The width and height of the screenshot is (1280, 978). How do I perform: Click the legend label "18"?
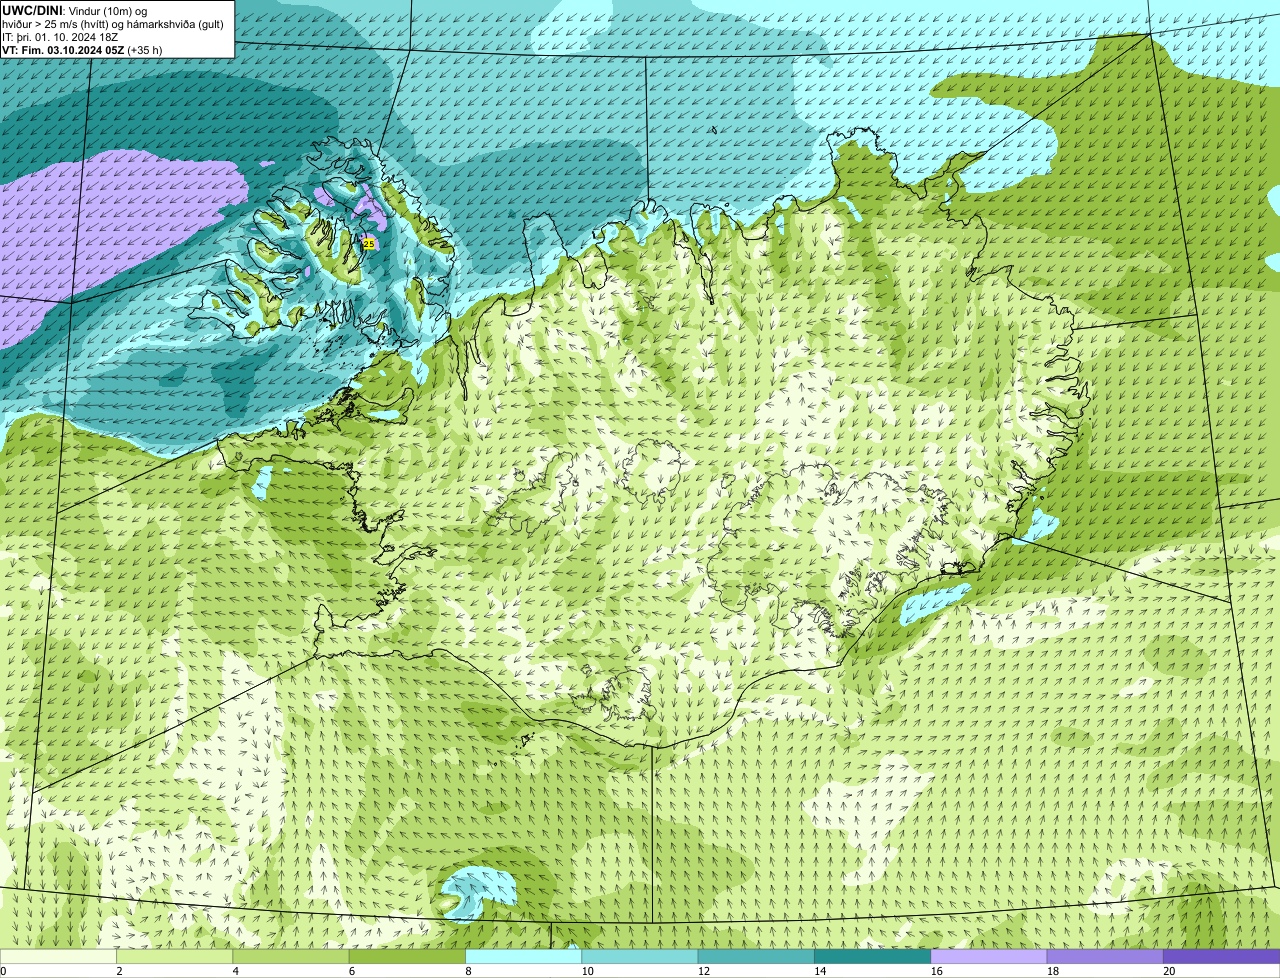(1053, 971)
